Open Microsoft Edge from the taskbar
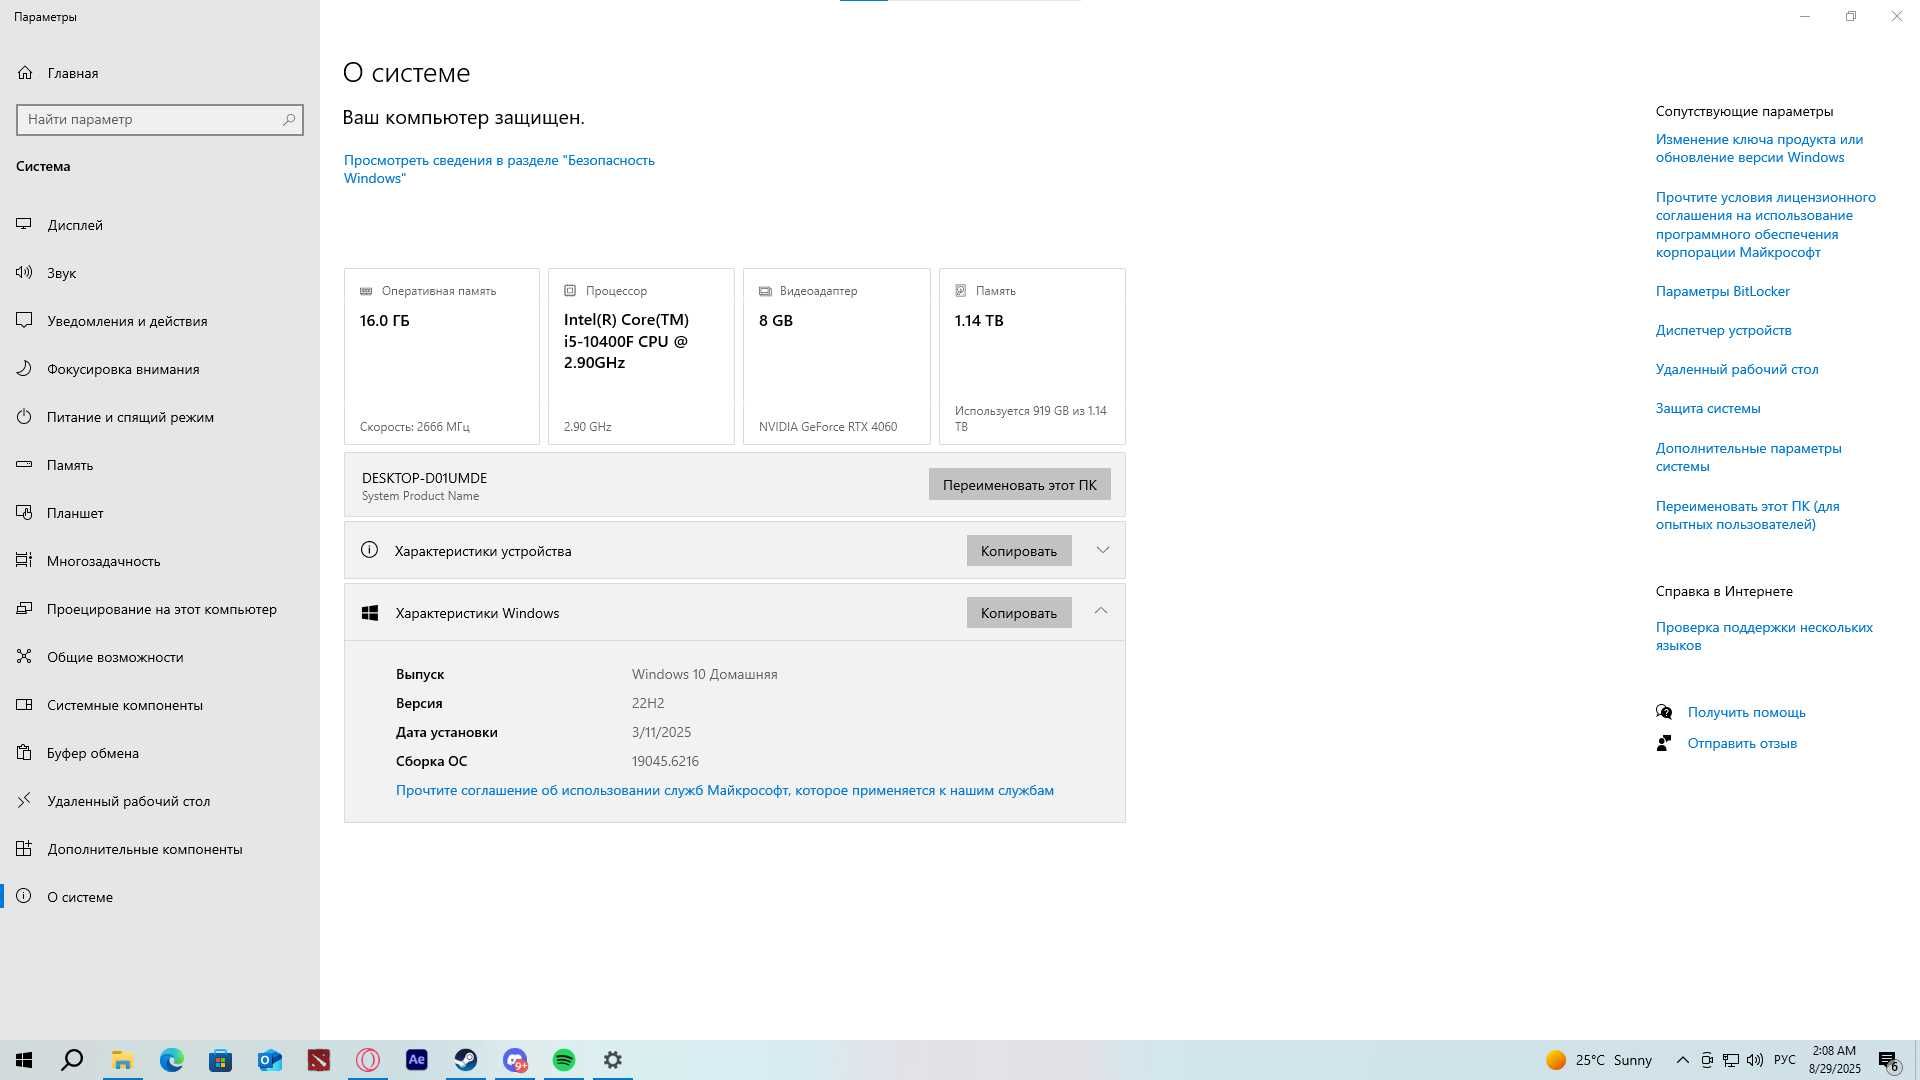 (x=172, y=1060)
